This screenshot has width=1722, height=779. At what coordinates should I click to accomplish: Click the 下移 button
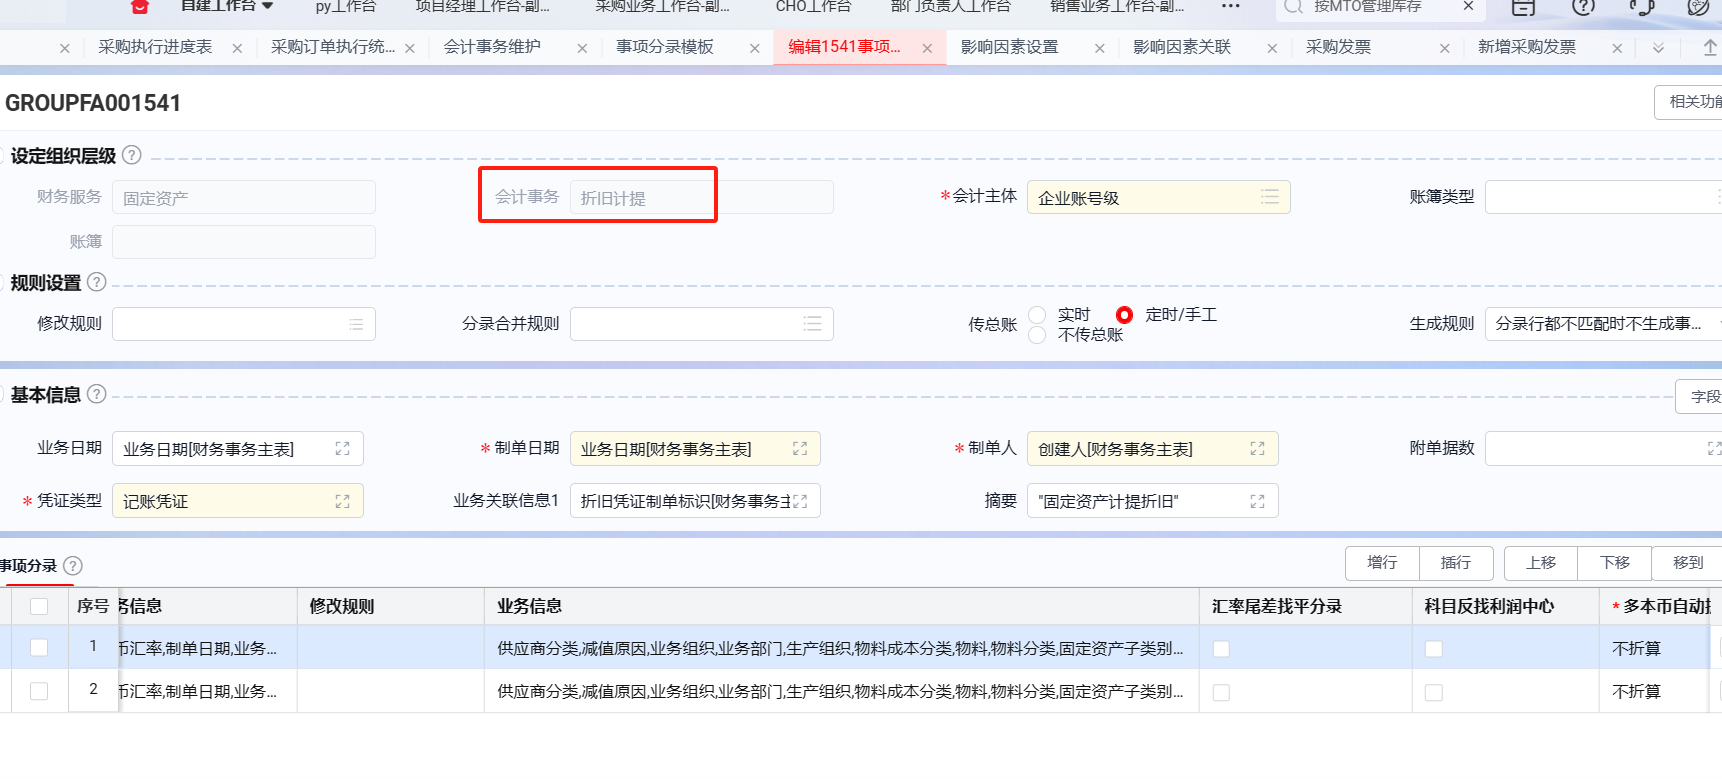1614,563
